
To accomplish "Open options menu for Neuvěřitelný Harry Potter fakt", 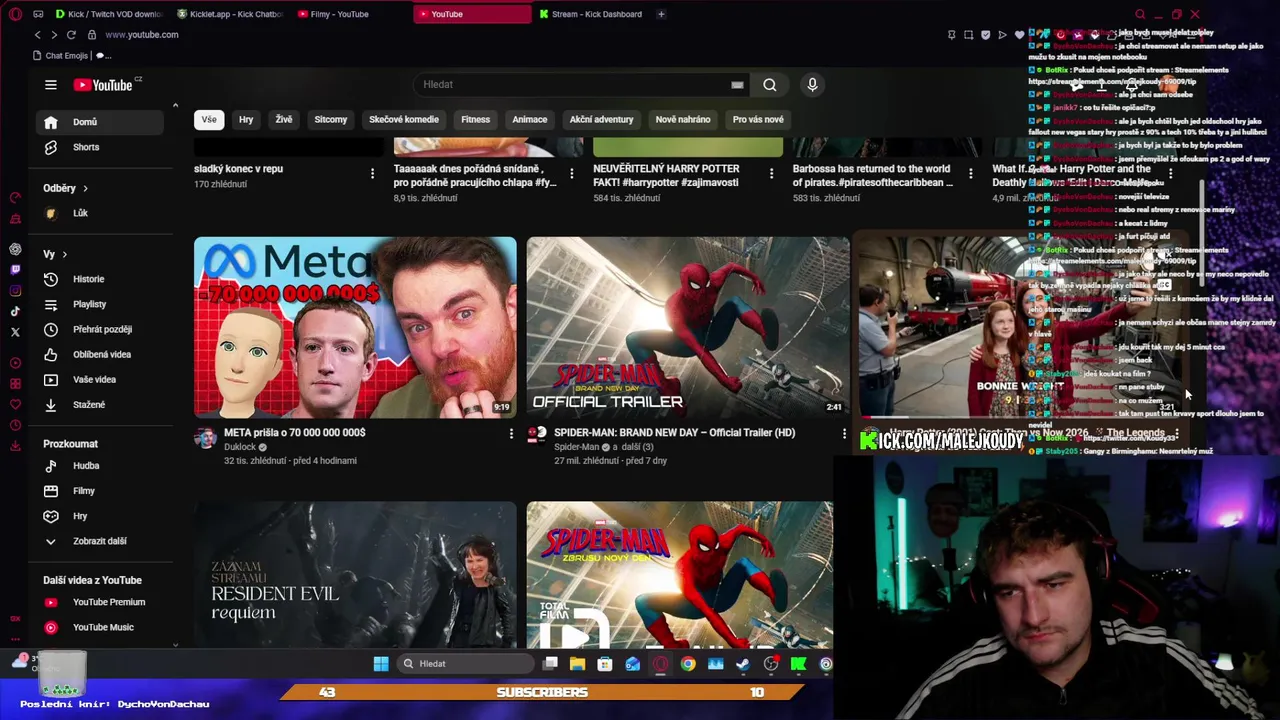I will click(771, 174).
